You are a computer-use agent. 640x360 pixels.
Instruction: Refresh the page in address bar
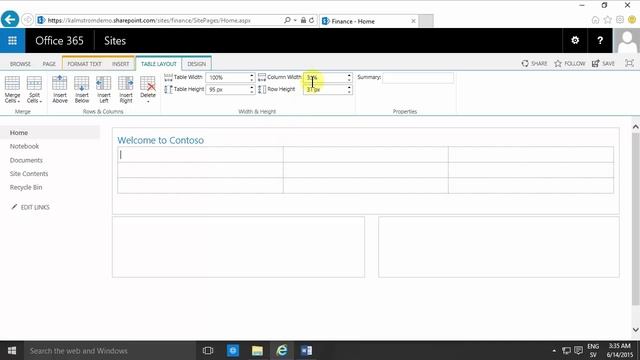point(311,20)
